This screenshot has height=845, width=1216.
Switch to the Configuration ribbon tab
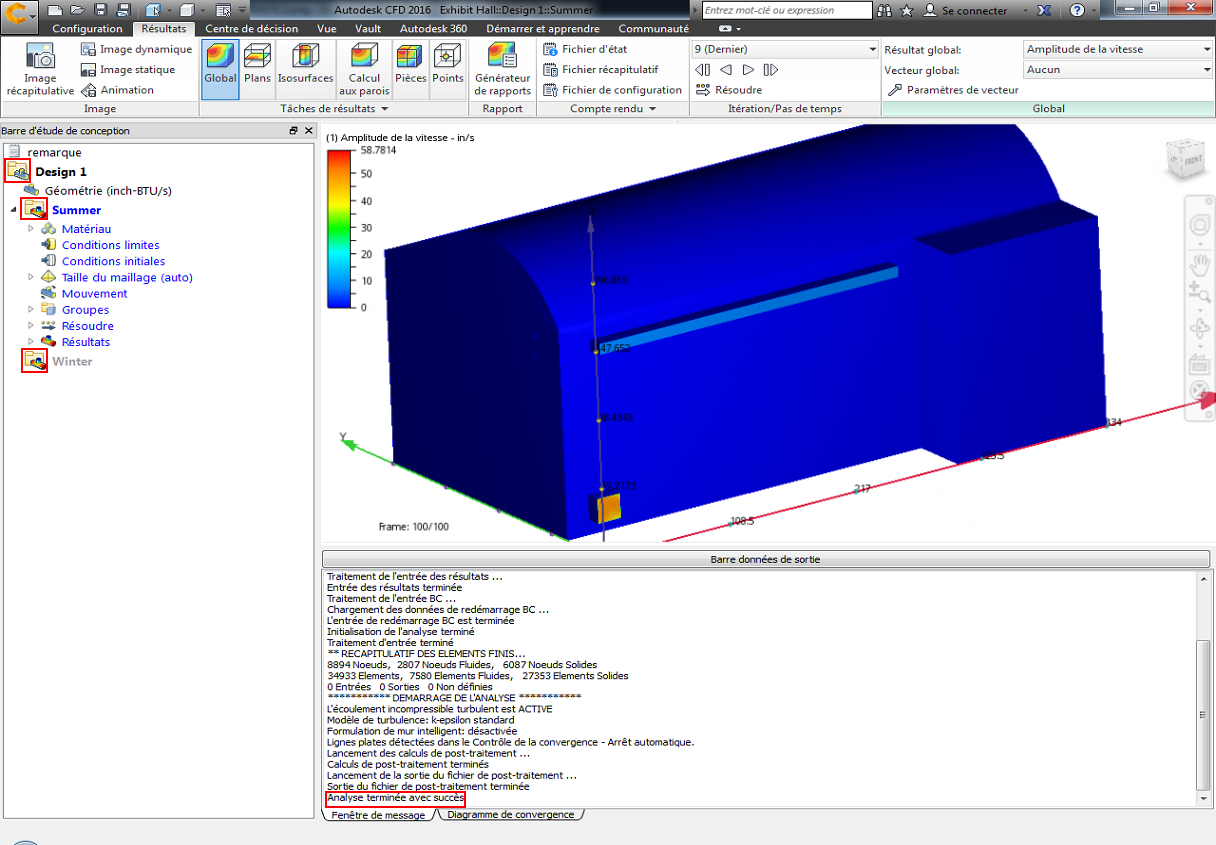click(88, 29)
